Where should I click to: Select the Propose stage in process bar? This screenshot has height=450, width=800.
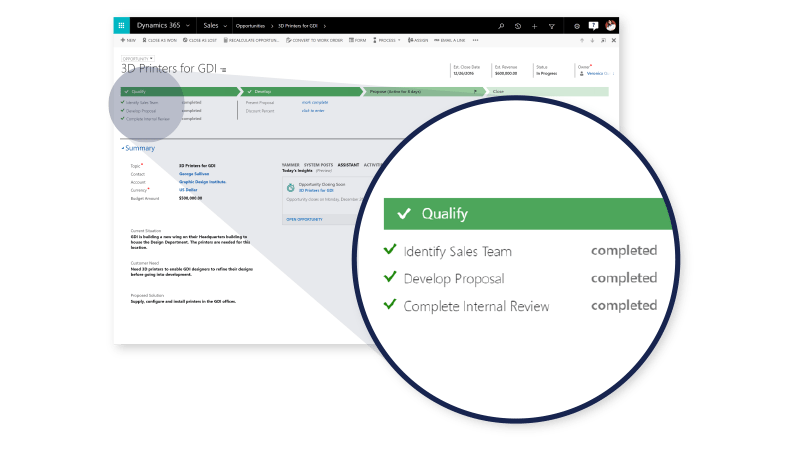tap(423, 92)
